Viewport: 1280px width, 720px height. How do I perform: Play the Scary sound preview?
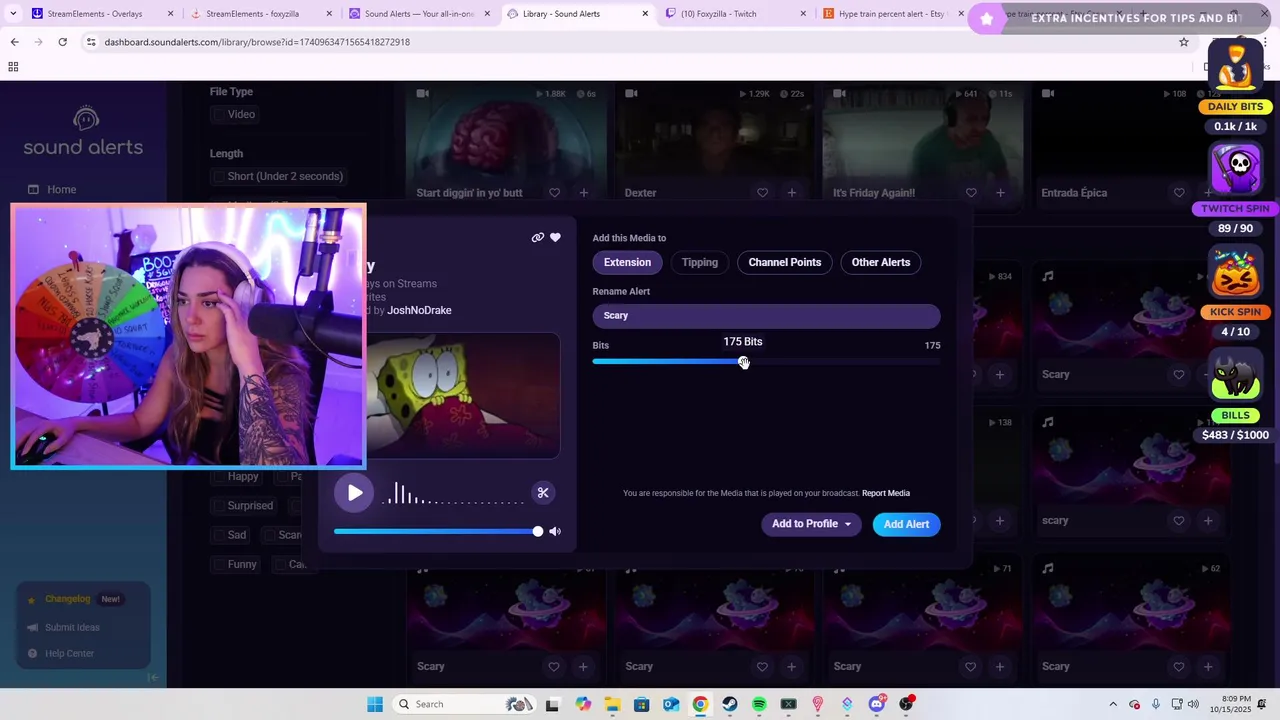(354, 492)
